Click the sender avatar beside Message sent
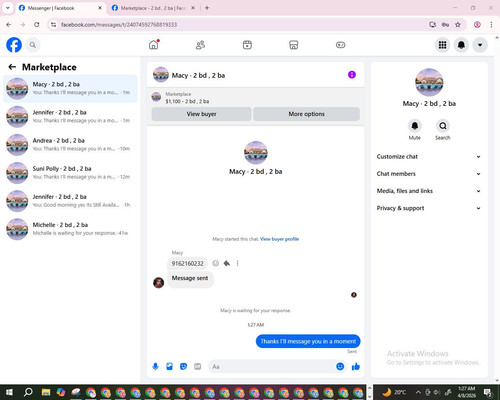 click(158, 282)
